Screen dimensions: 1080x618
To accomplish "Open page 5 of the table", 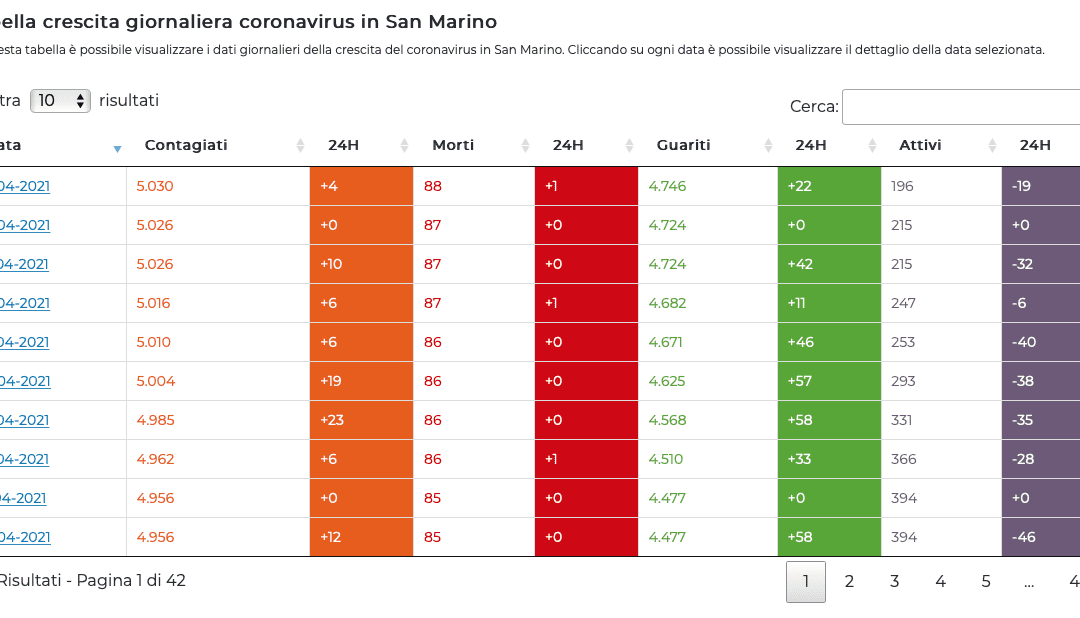I will [986, 582].
